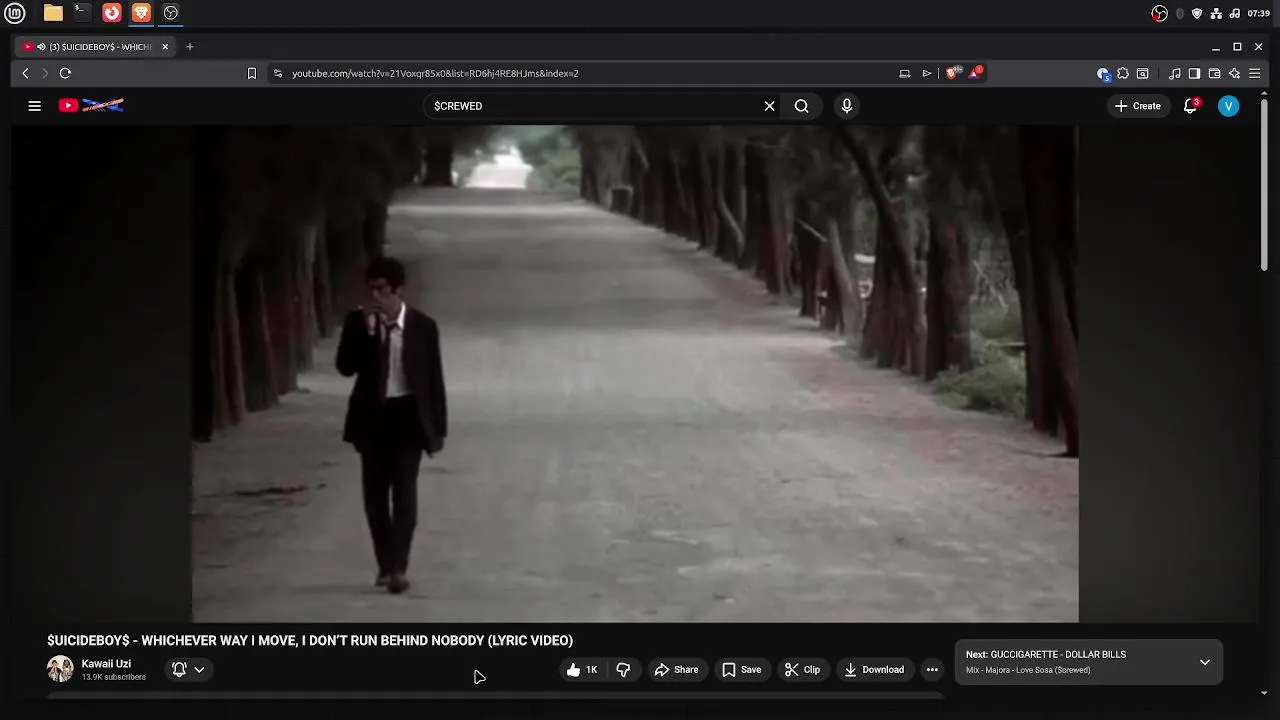This screenshot has width=1280, height=720.
Task: Share this video
Action: (x=676, y=670)
